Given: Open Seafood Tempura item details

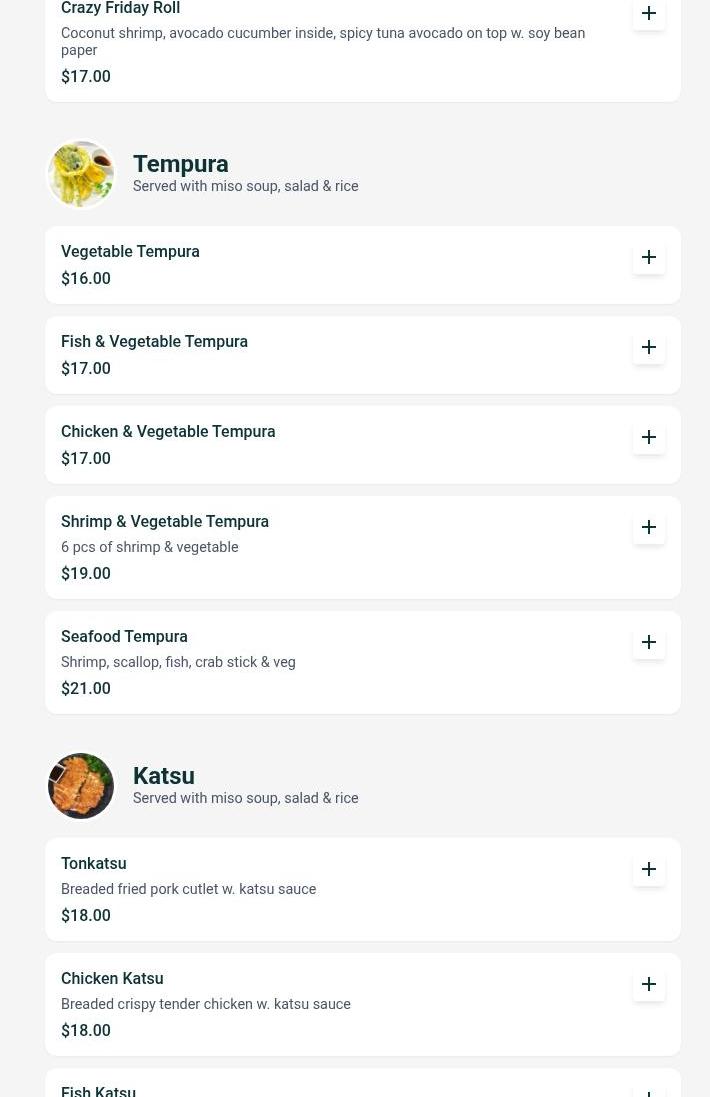Looking at the screenshot, I should [x=362, y=663].
